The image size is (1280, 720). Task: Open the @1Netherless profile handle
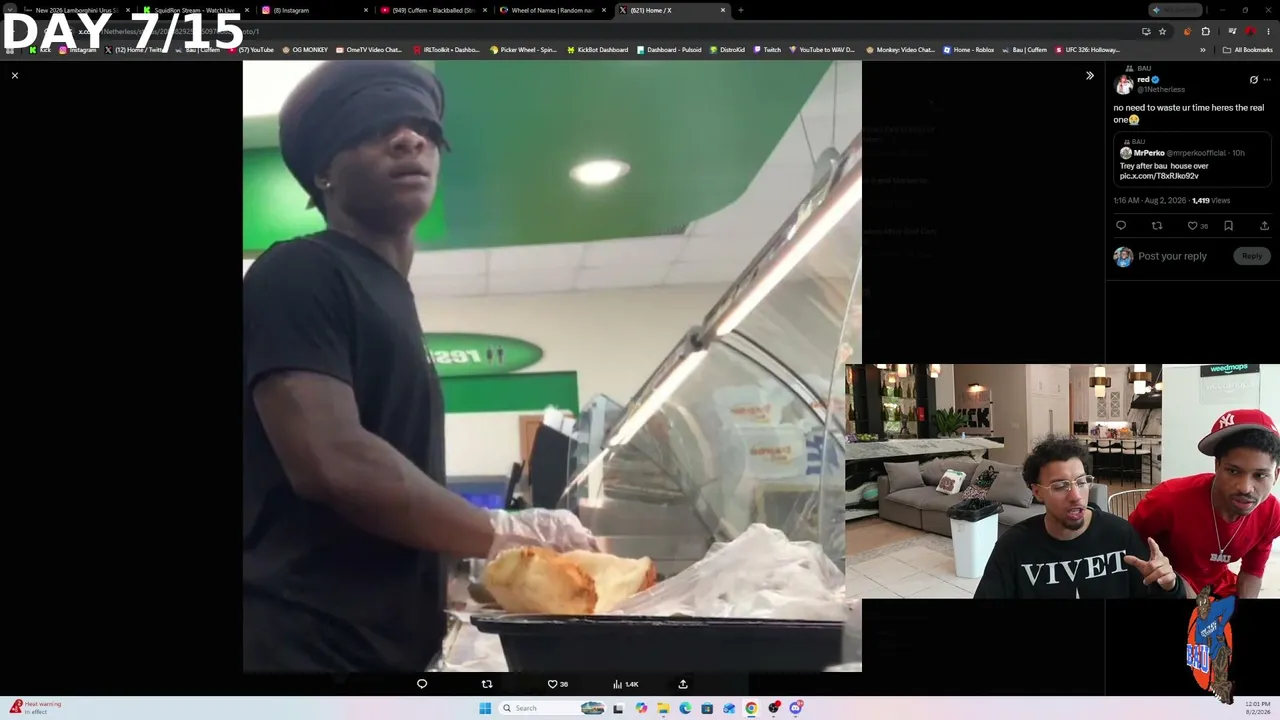pyautogui.click(x=1161, y=90)
